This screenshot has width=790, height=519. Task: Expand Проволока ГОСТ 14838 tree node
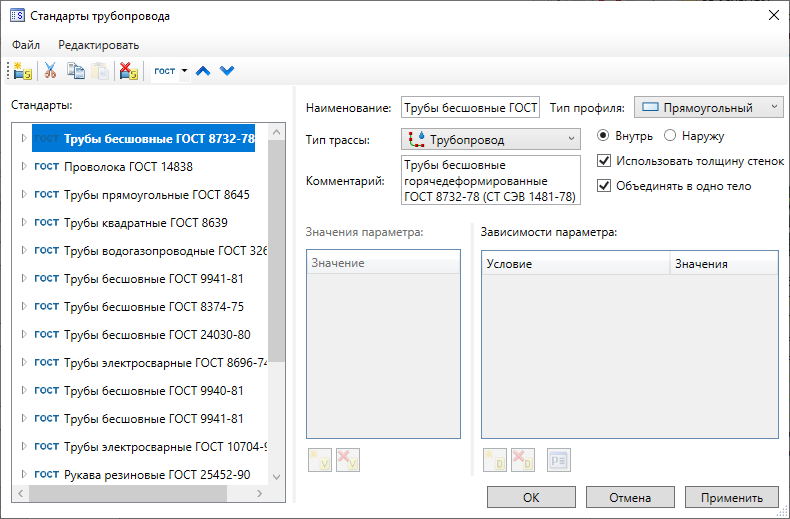23,167
